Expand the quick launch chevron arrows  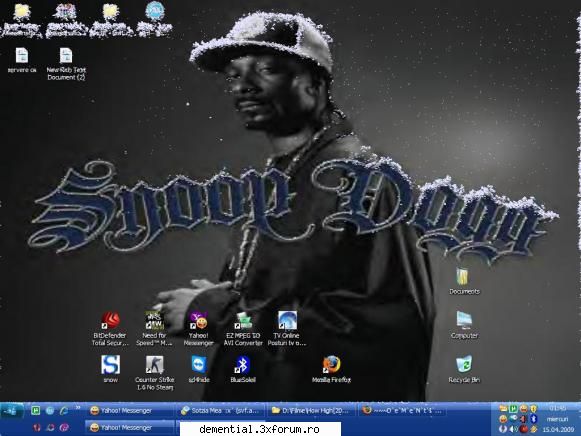click(x=78, y=408)
